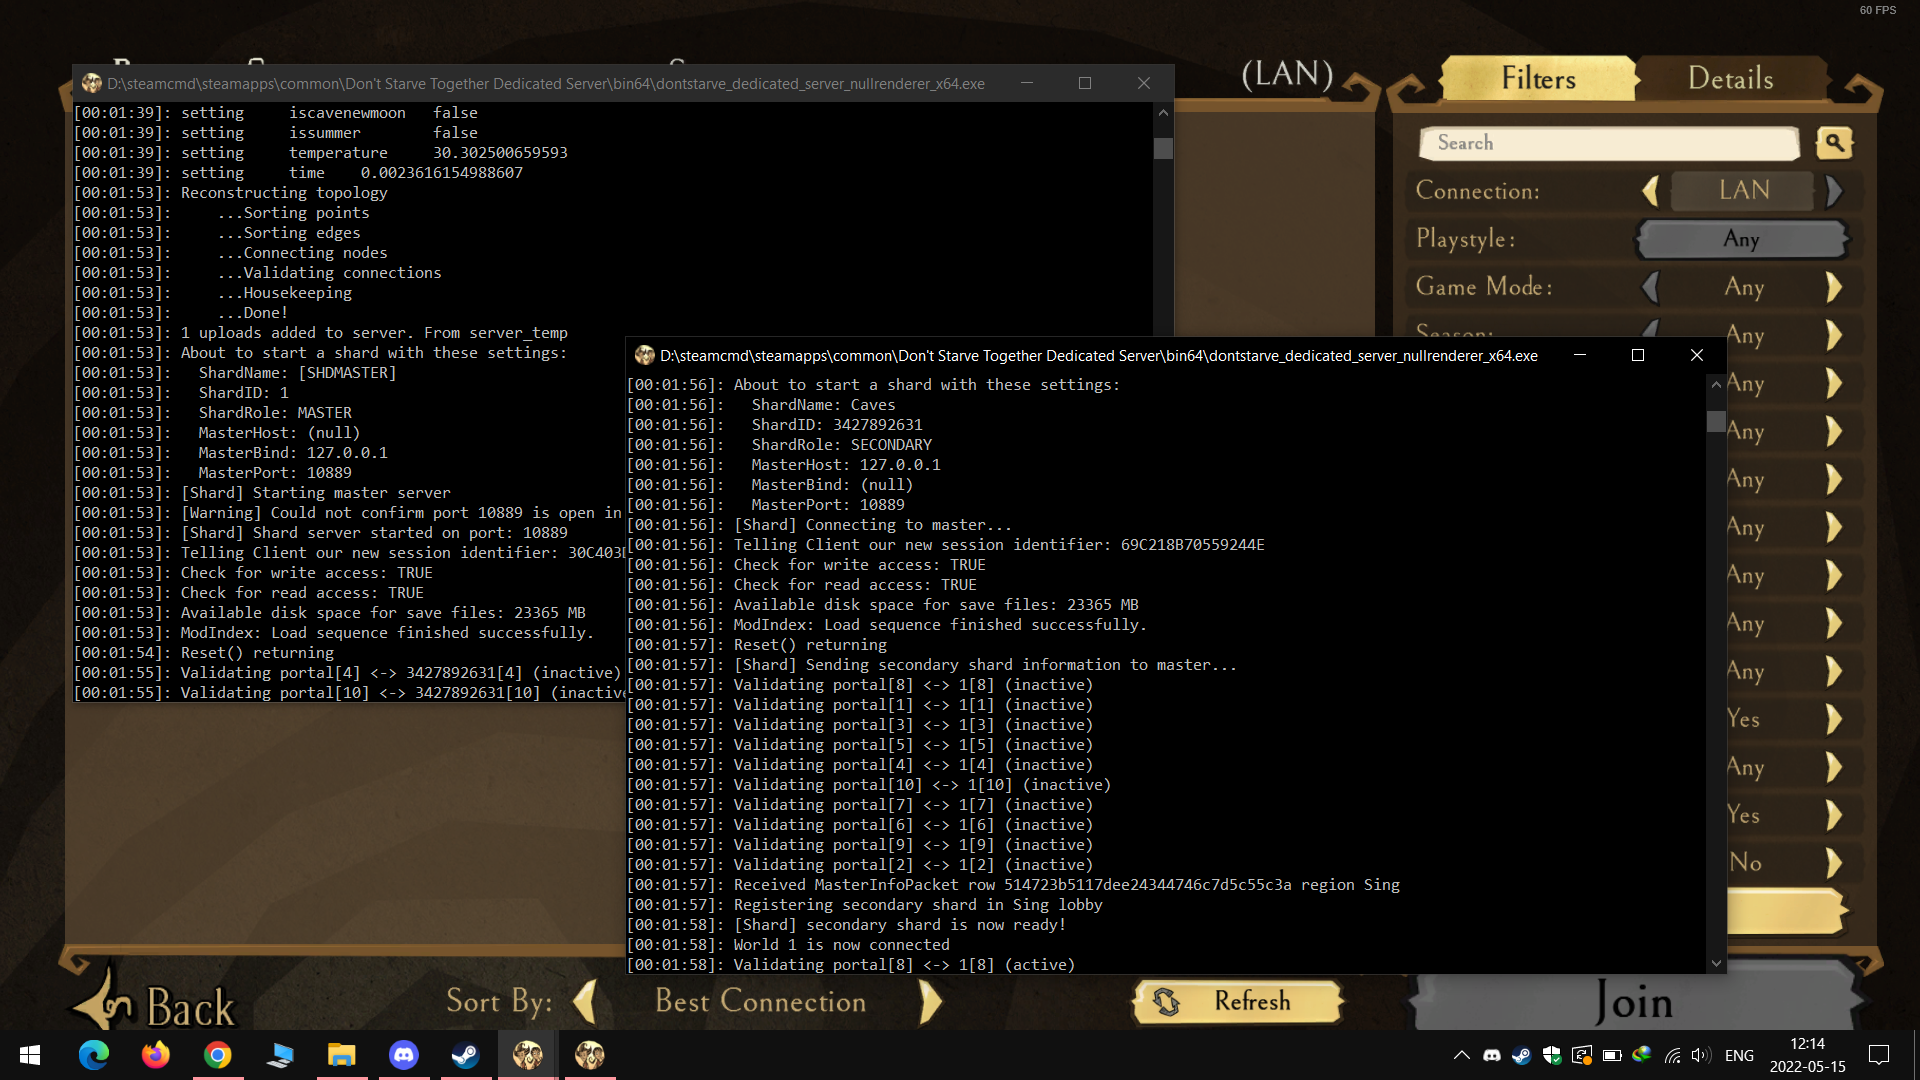This screenshot has height=1080, width=1920.
Task: Click the right arrow for Connection filter
Action: click(x=1834, y=191)
